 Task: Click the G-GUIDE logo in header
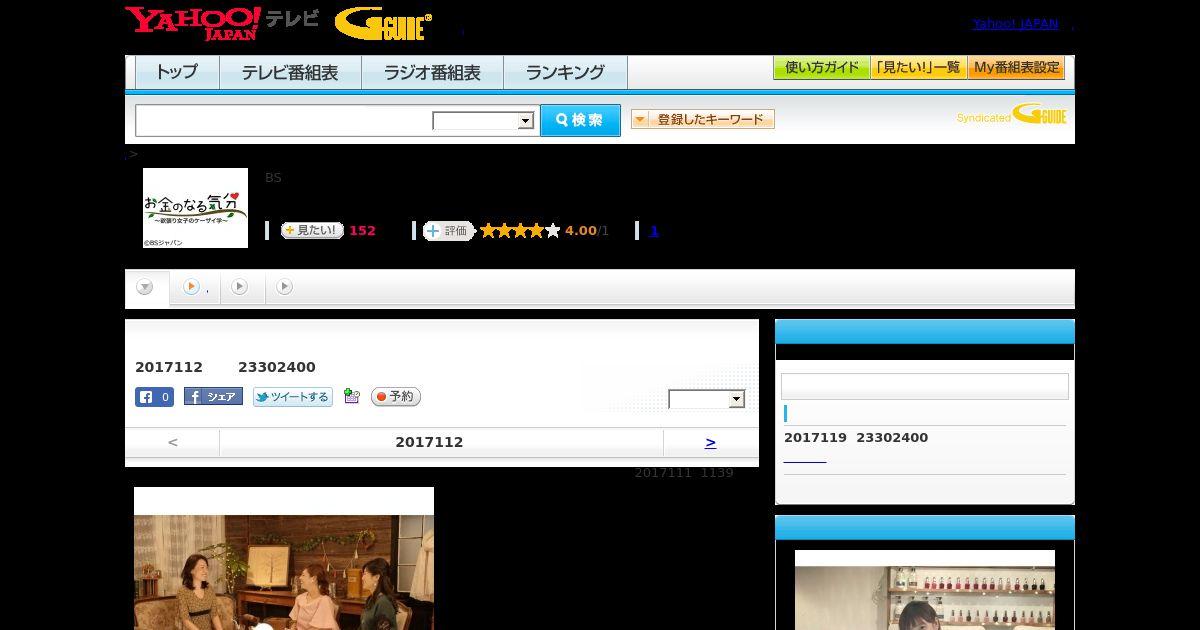click(x=383, y=24)
